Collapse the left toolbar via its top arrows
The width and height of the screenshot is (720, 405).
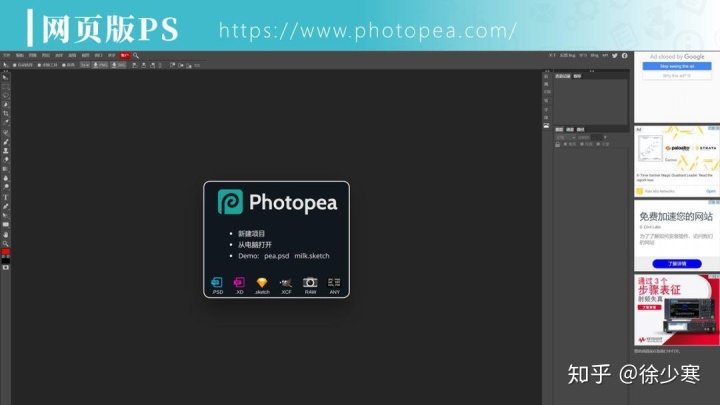coord(6,71)
